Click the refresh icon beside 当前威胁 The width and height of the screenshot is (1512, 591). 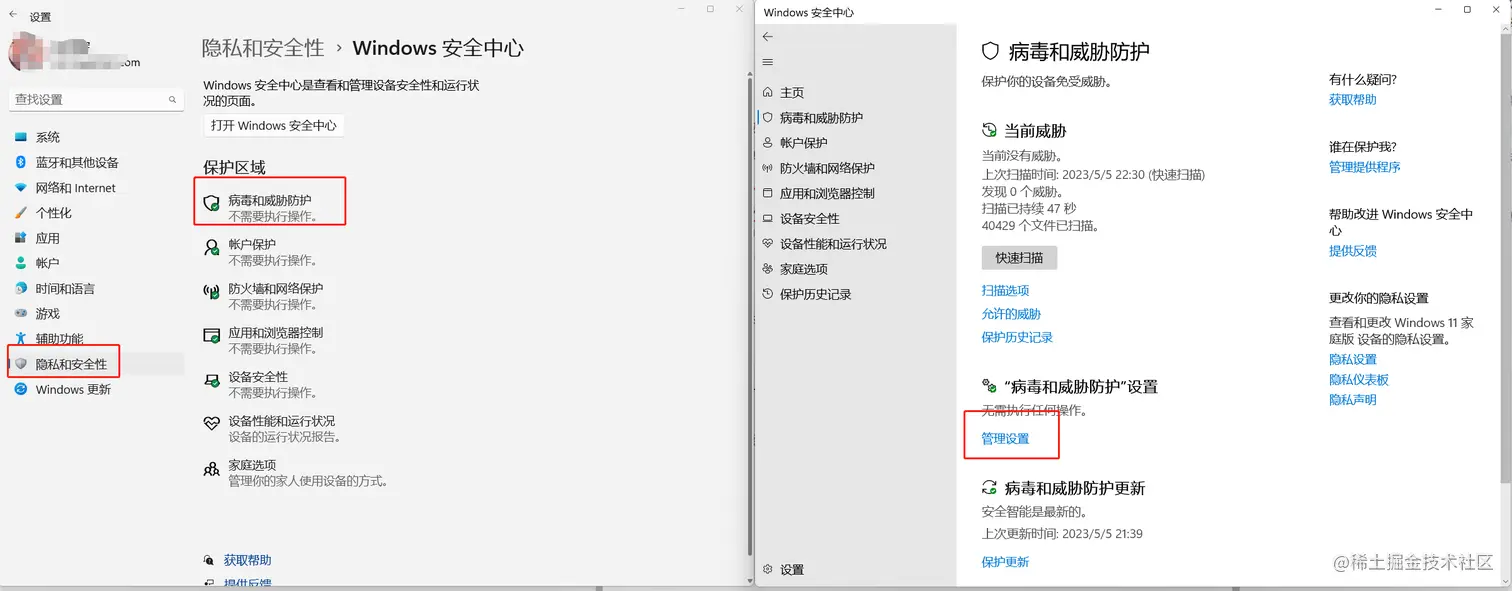tap(990, 130)
